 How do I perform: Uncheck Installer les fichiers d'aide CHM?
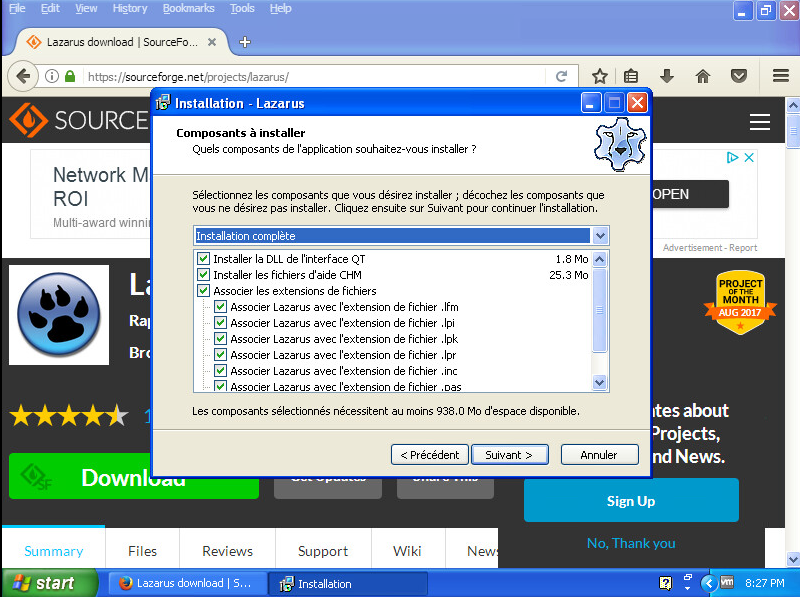pos(203,275)
